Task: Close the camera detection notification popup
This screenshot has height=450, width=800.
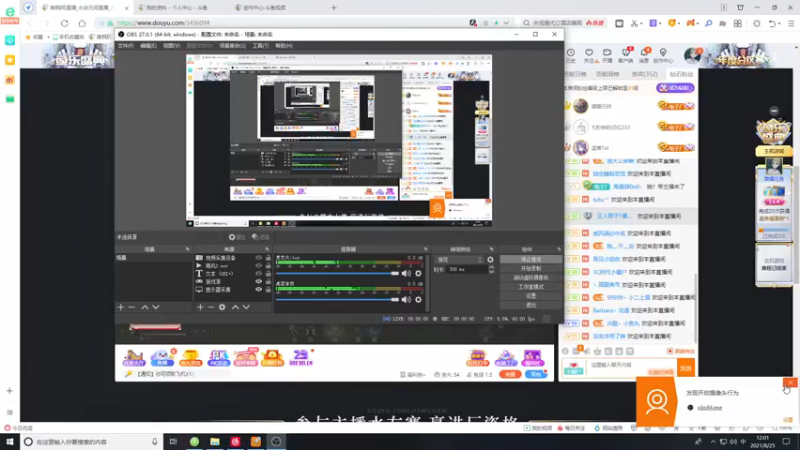Action: click(790, 382)
